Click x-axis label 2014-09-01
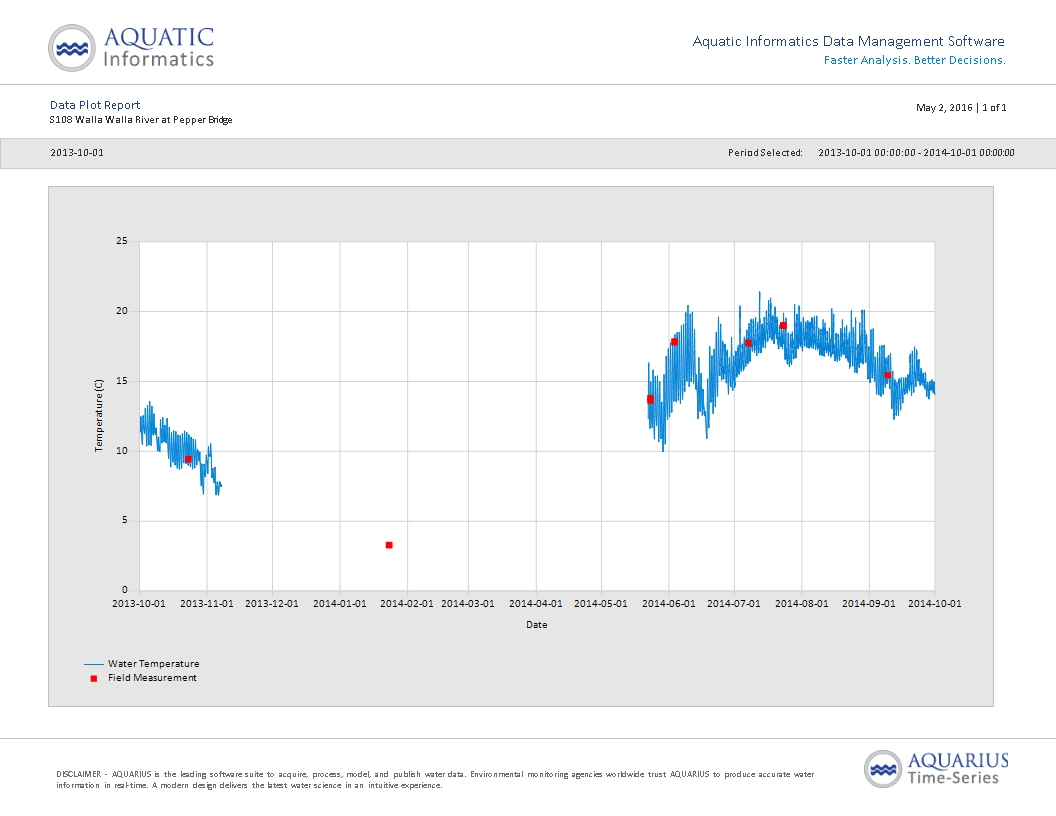Viewport: 1056px width, 816px height. coord(869,603)
